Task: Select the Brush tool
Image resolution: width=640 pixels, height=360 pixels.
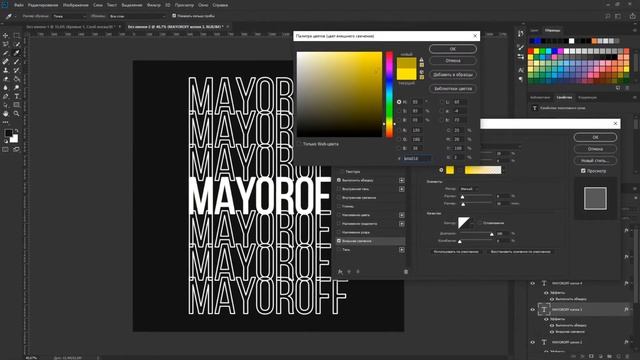Action: point(16,62)
